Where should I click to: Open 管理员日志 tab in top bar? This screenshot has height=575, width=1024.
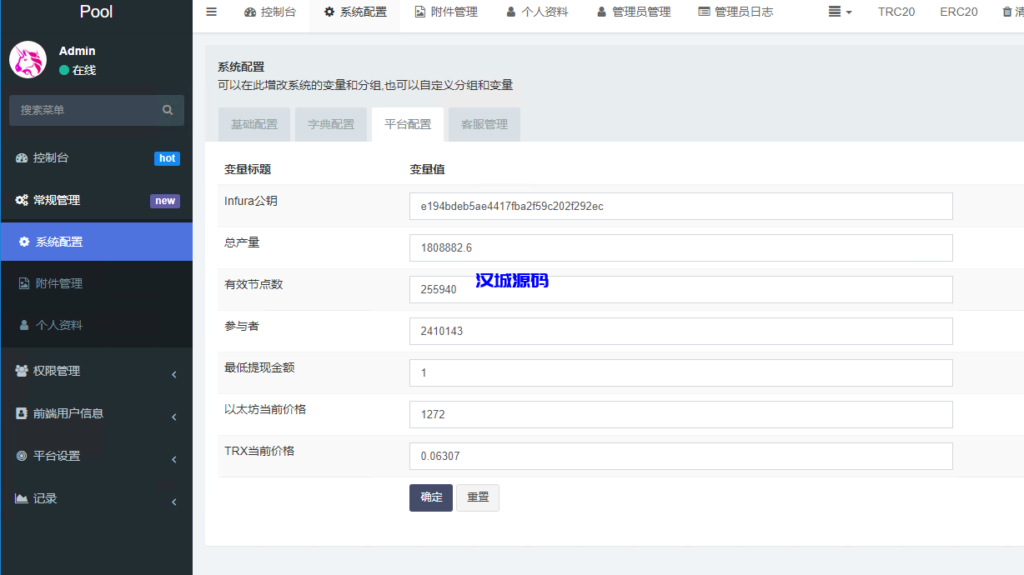[x=735, y=12]
